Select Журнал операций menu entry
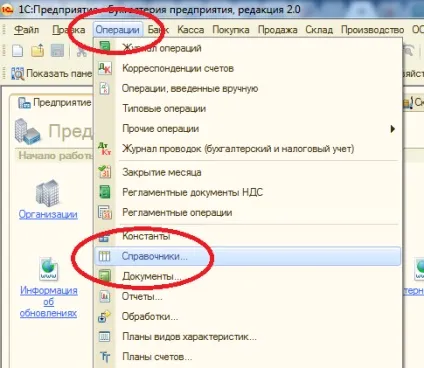424x368 pixels. 248,48
